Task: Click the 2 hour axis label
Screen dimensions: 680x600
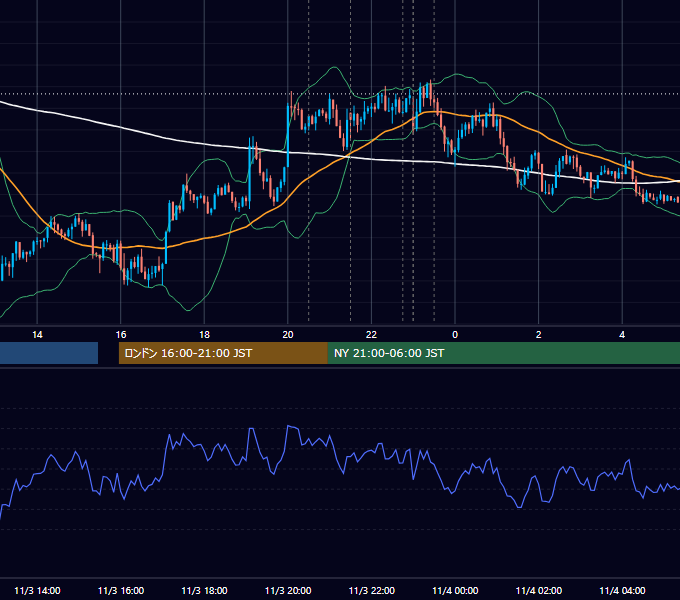Action: click(x=539, y=335)
